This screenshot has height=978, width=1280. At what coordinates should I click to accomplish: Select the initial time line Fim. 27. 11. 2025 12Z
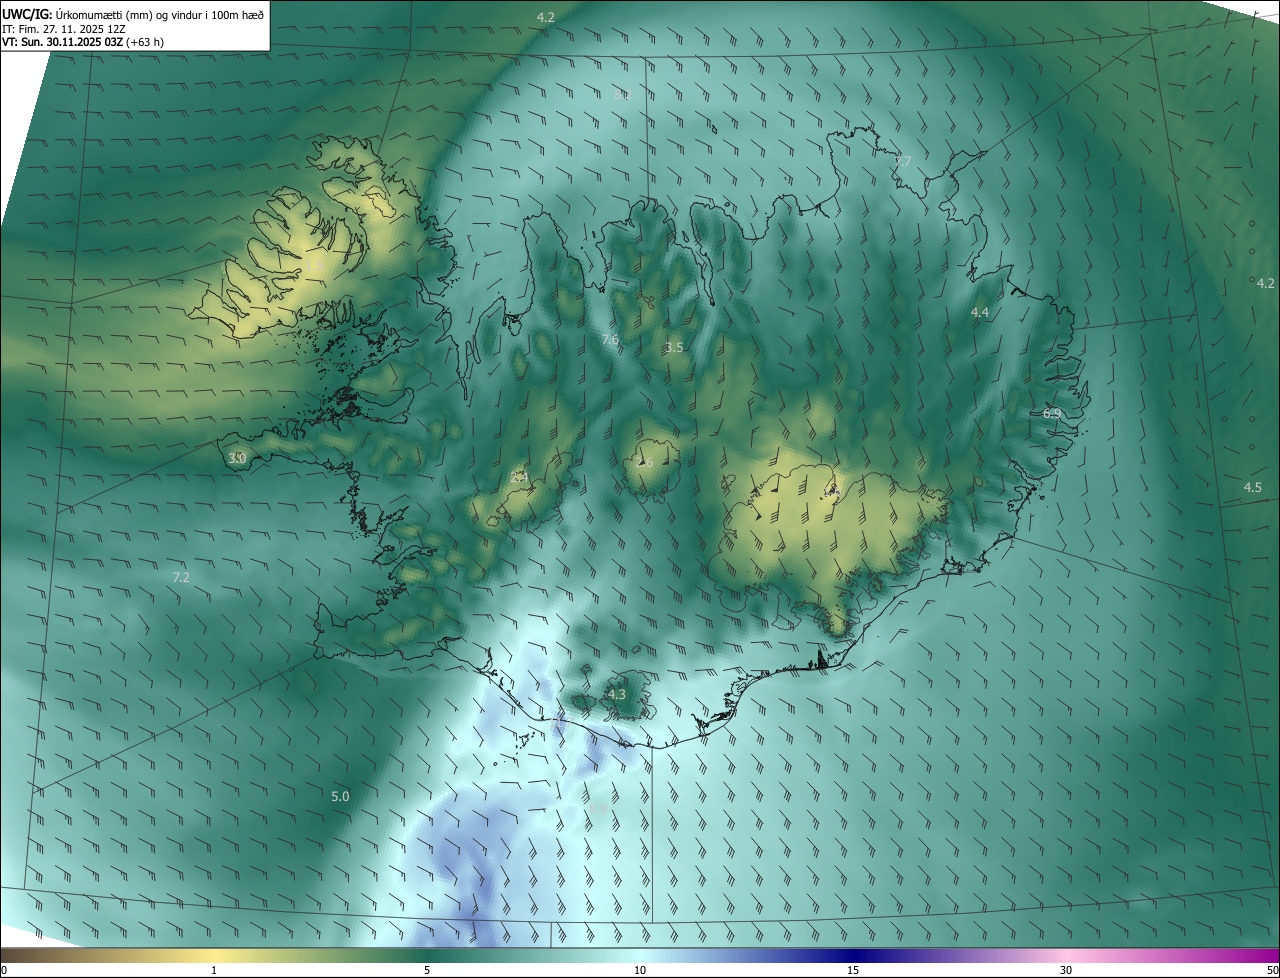point(62,29)
